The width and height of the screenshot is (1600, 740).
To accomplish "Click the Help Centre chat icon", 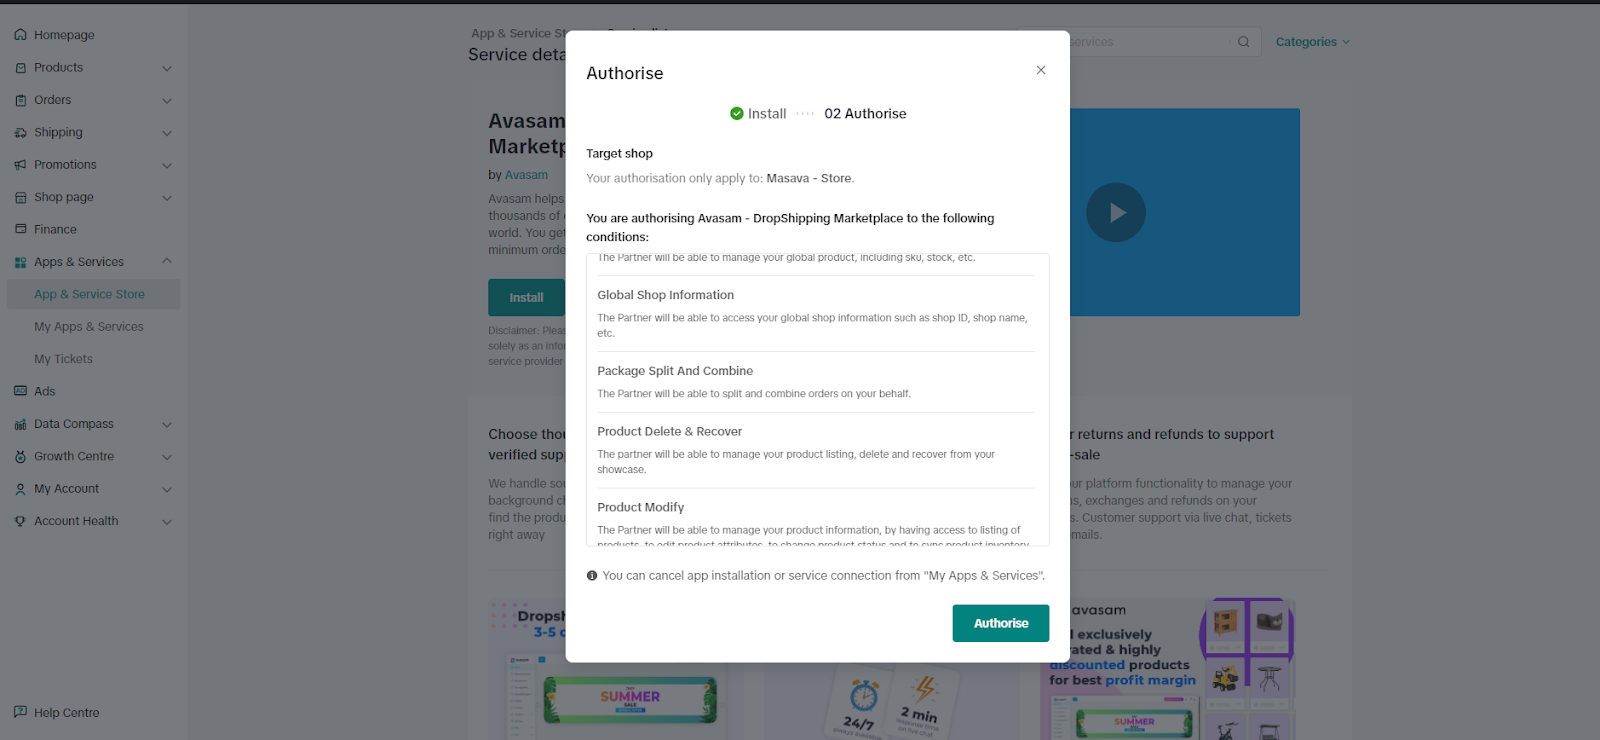I will (20, 712).
